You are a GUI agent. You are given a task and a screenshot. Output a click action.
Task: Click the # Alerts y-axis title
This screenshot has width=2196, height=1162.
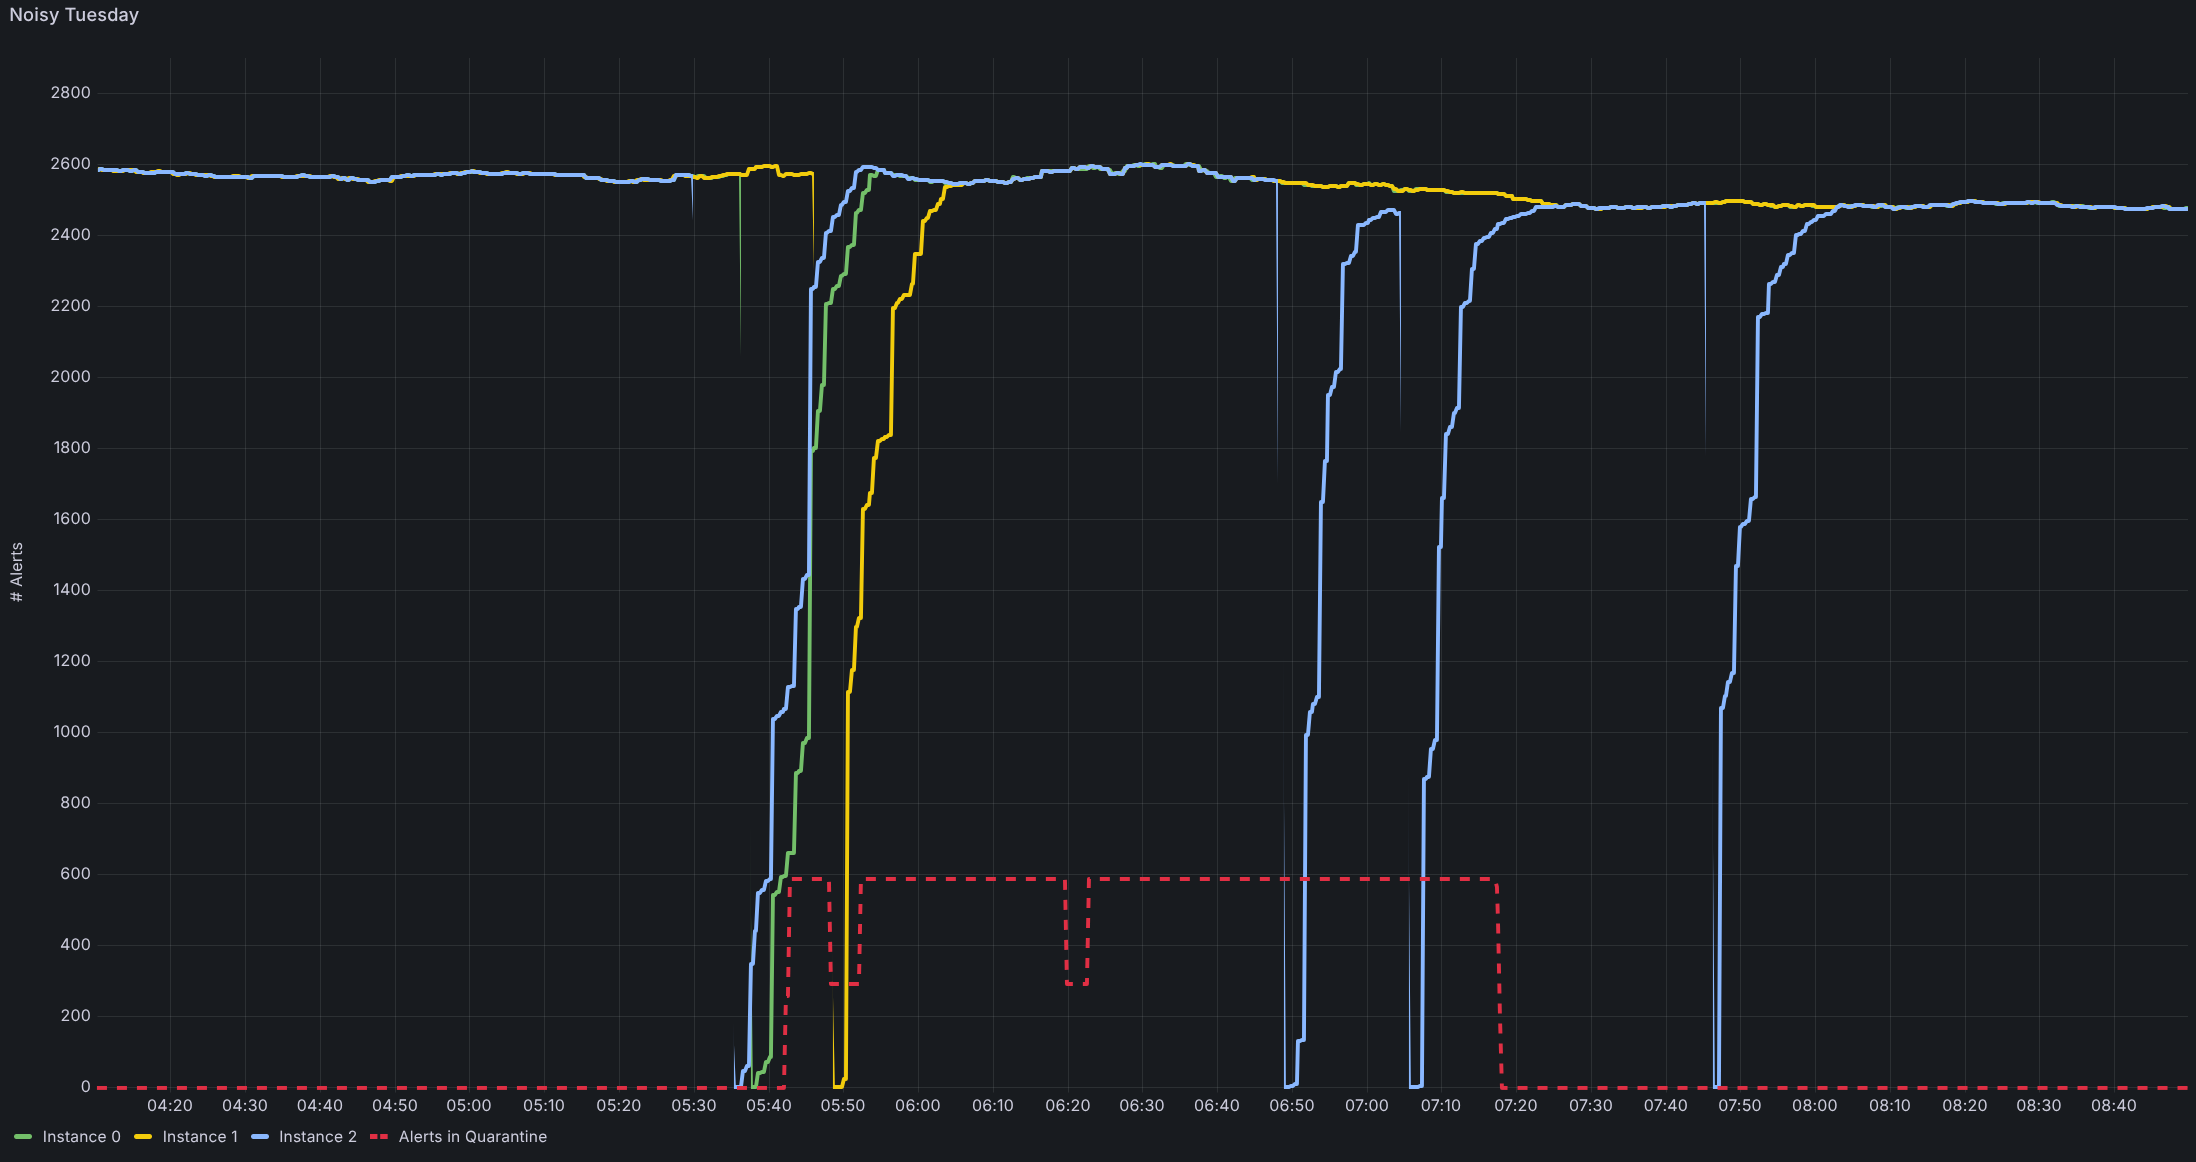pyautogui.click(x=16, y=572)
